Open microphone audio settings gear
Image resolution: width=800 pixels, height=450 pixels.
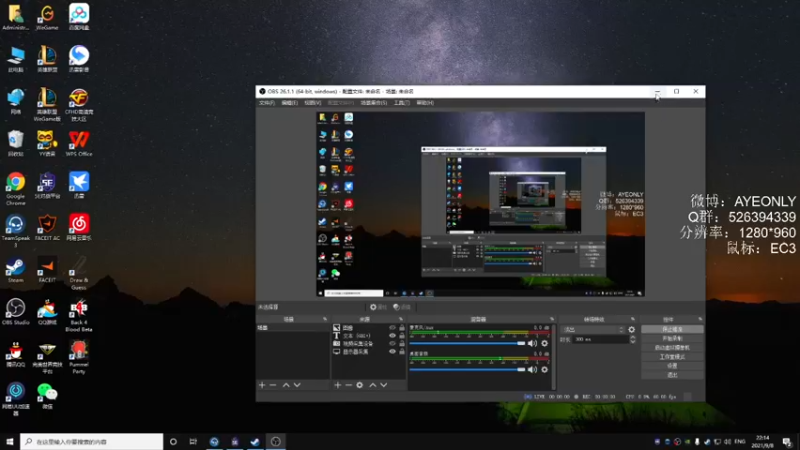pyautogui.click(x=544, y=343)
